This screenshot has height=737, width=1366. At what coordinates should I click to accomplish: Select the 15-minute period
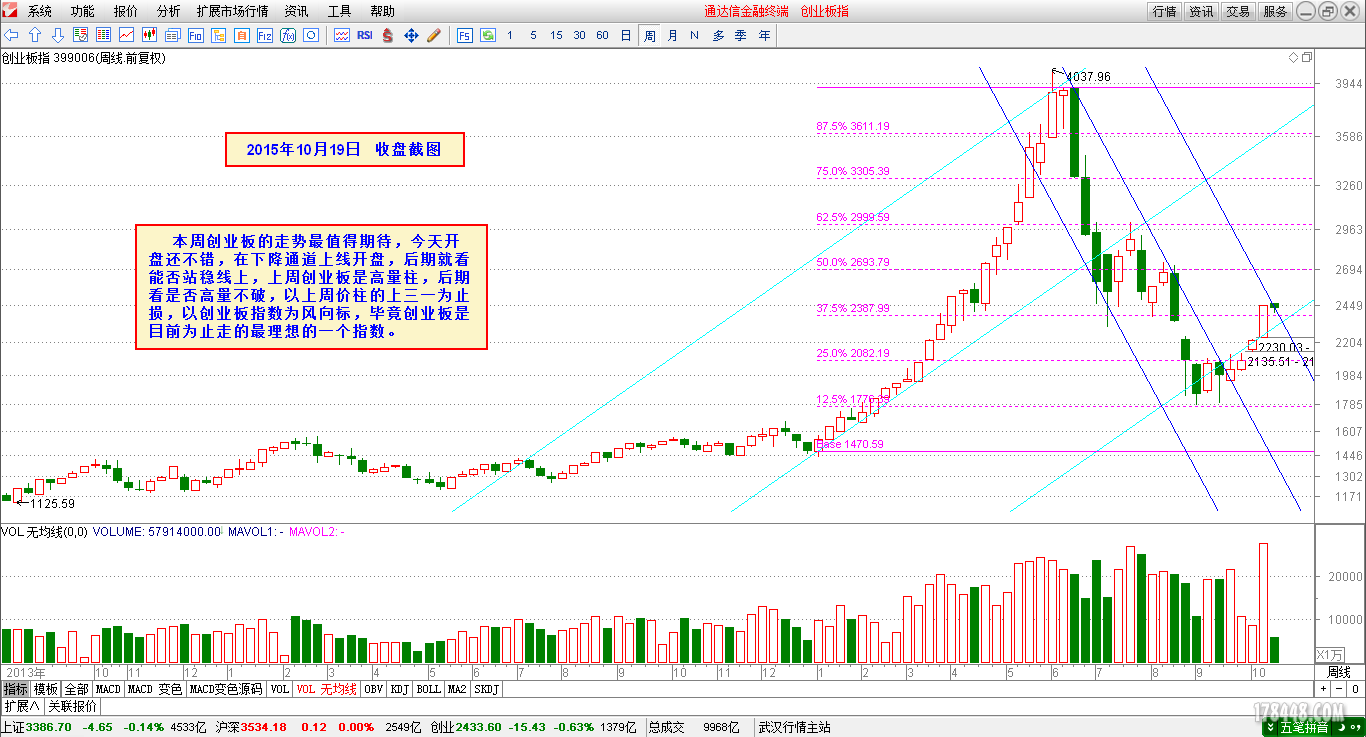tap(556, 35)
